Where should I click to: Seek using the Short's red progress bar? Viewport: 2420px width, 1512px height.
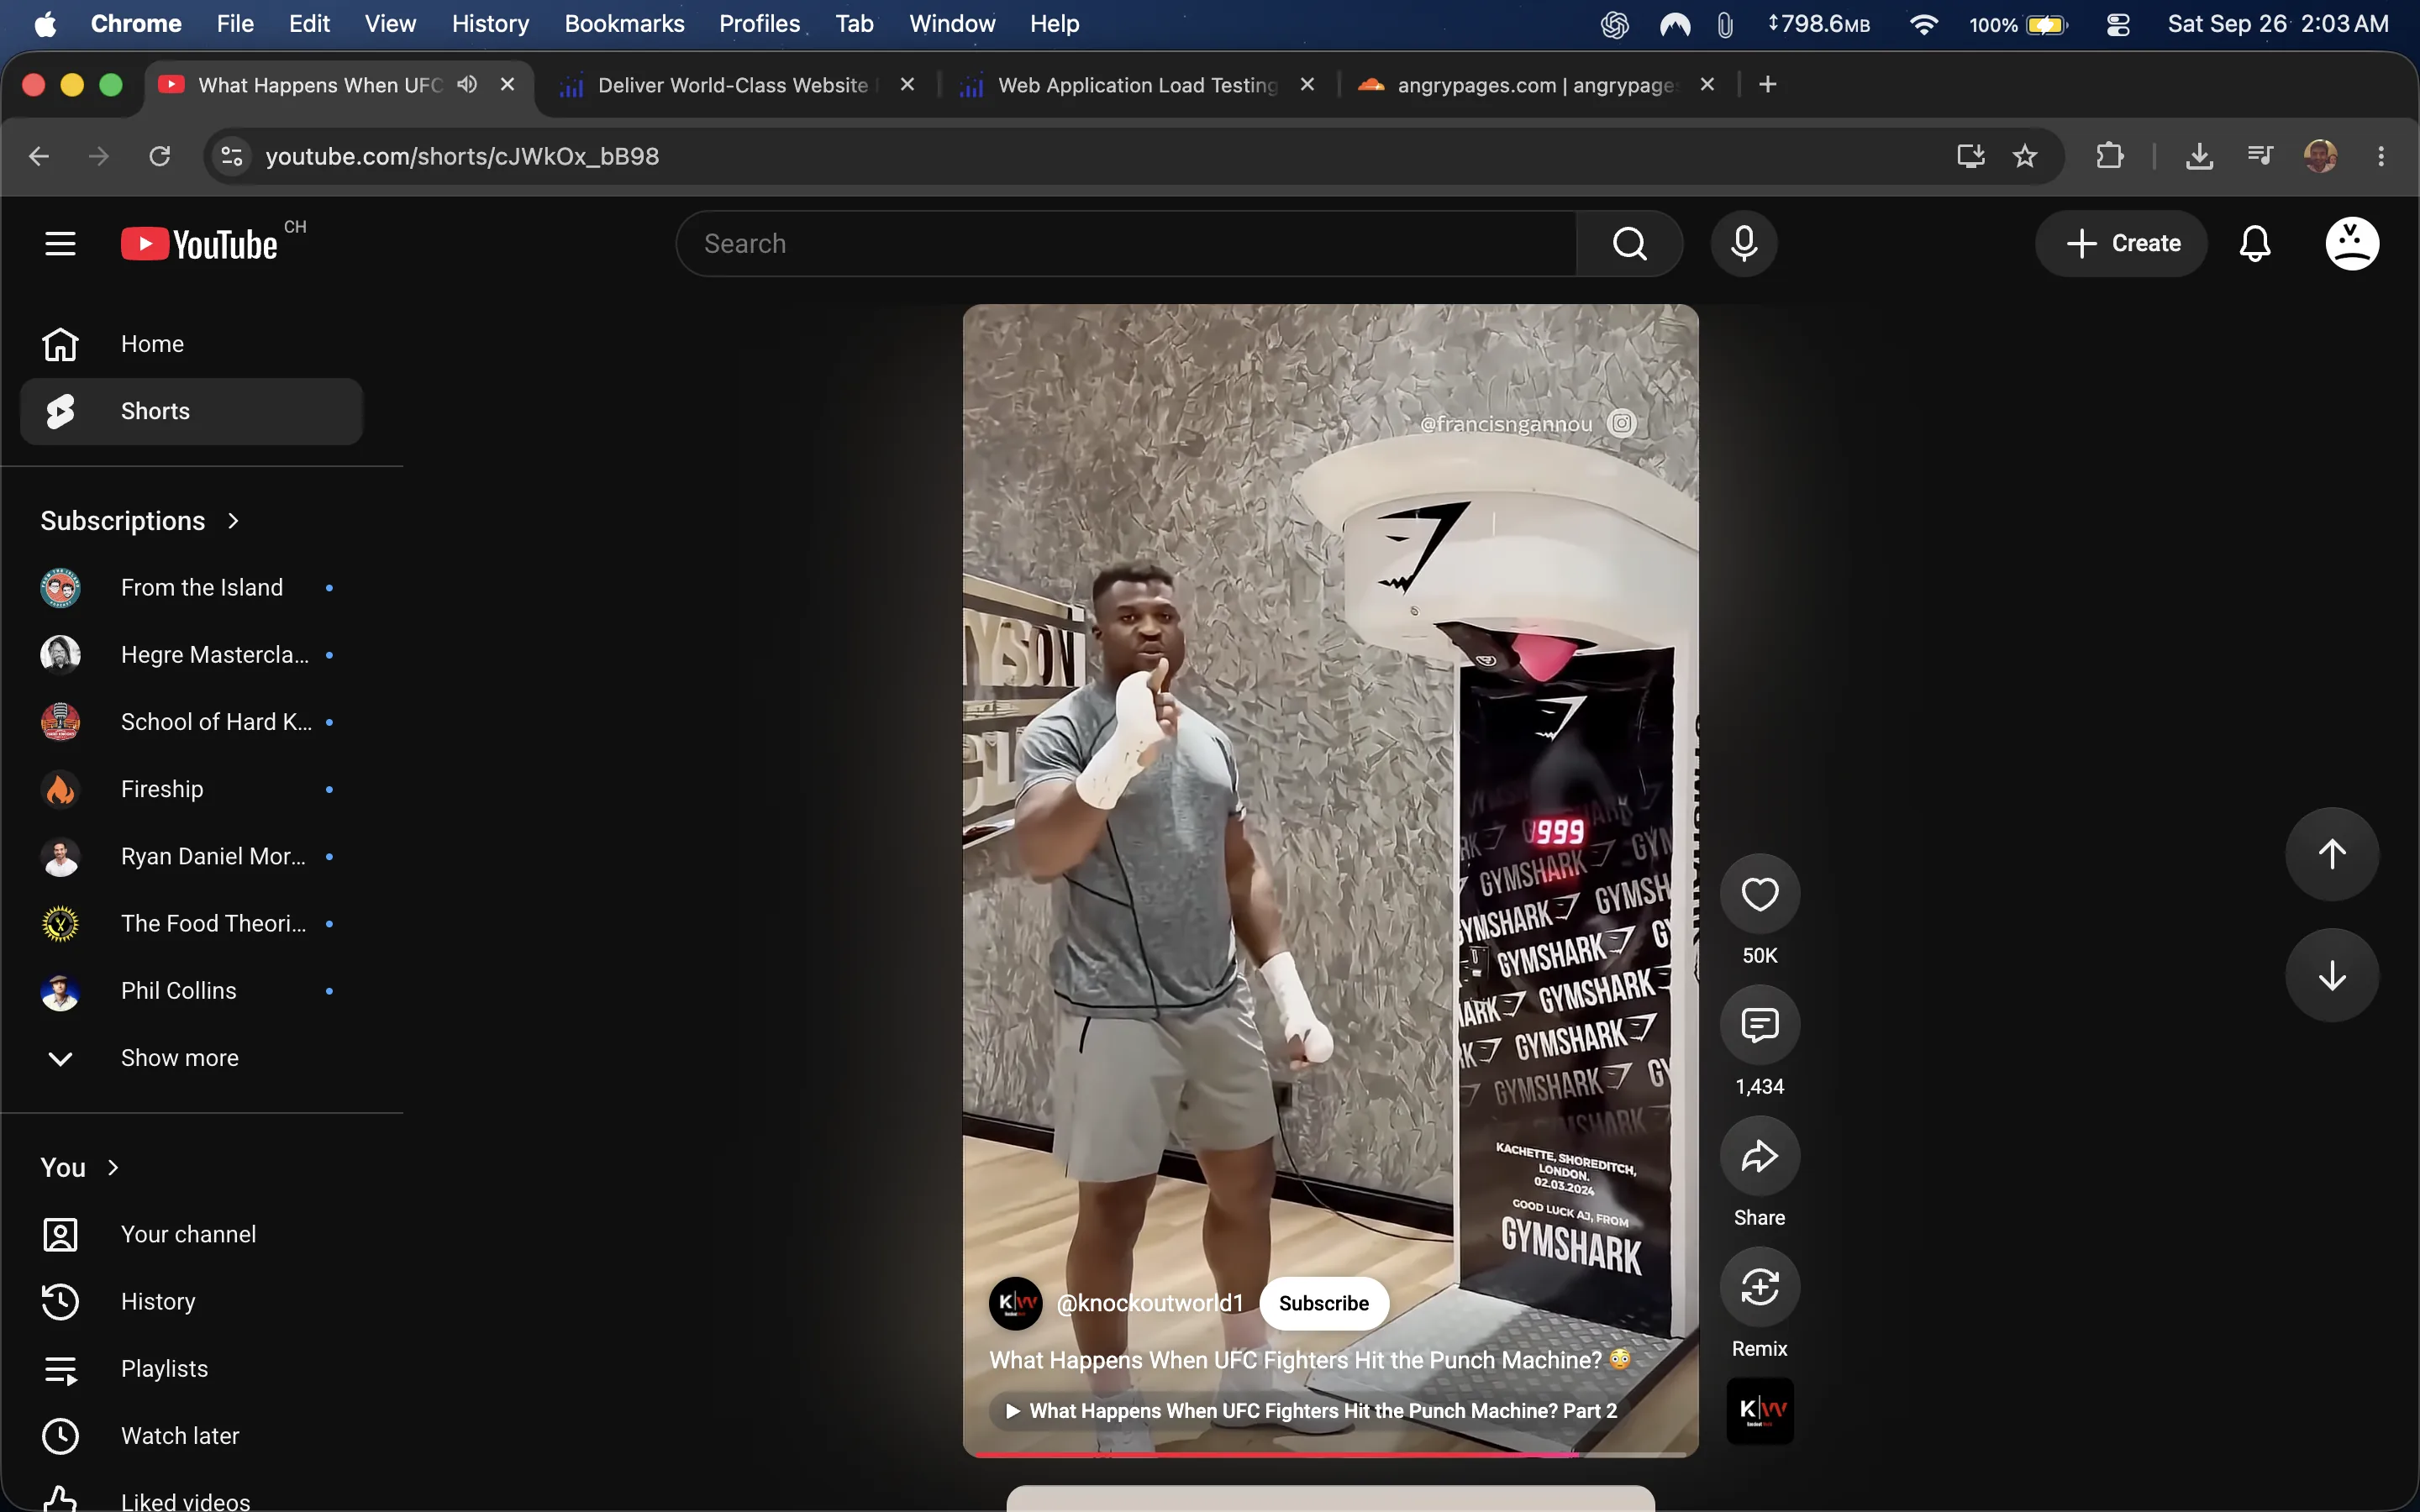pyautogui.click(x=1330, y=1454)
